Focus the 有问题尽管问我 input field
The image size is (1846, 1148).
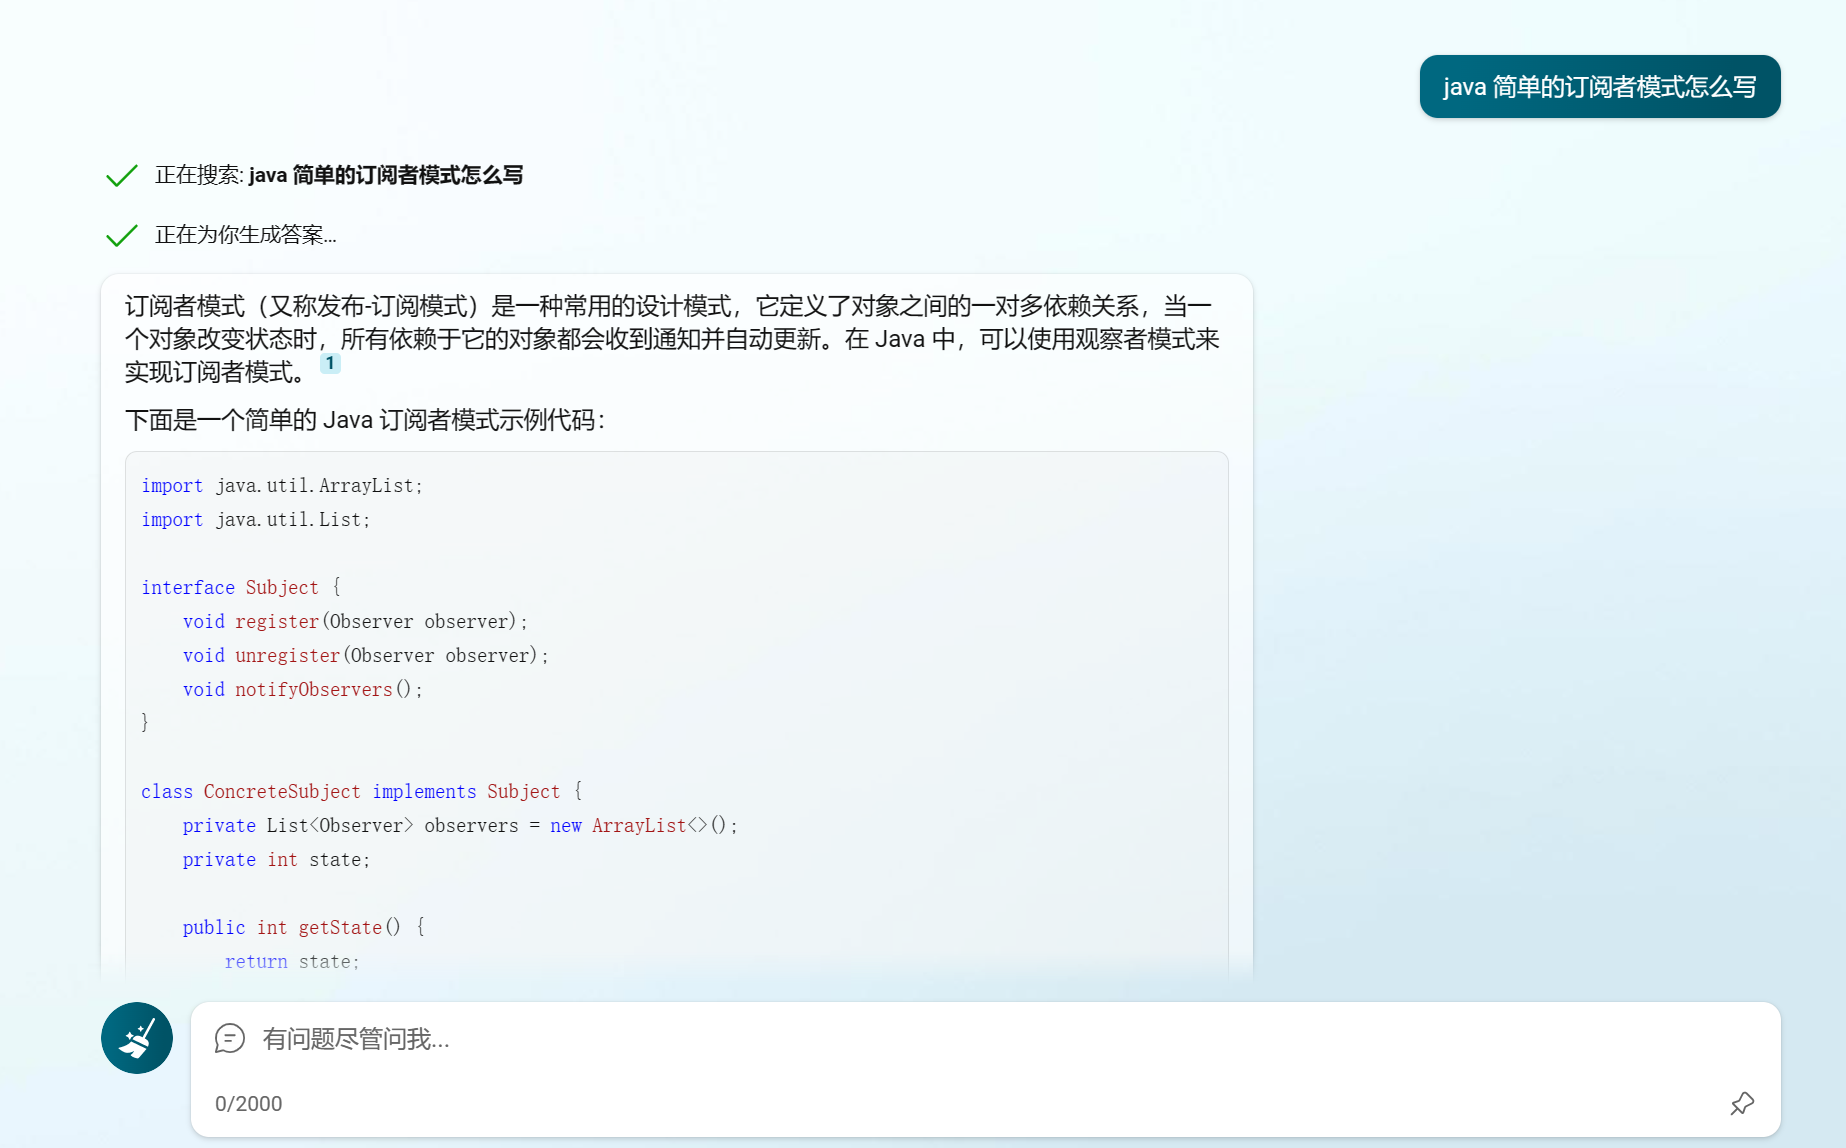[985, 1039]
